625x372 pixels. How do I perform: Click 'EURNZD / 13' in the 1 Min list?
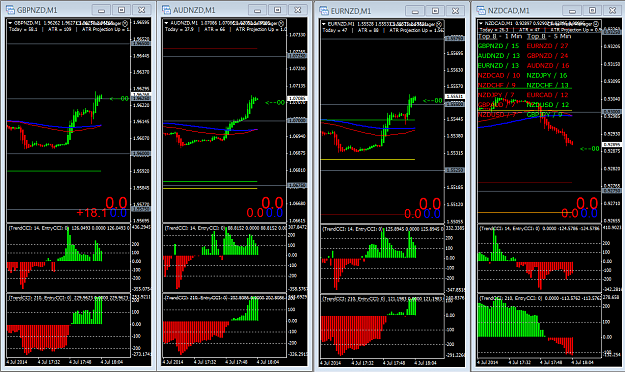[x=498, y=65]
